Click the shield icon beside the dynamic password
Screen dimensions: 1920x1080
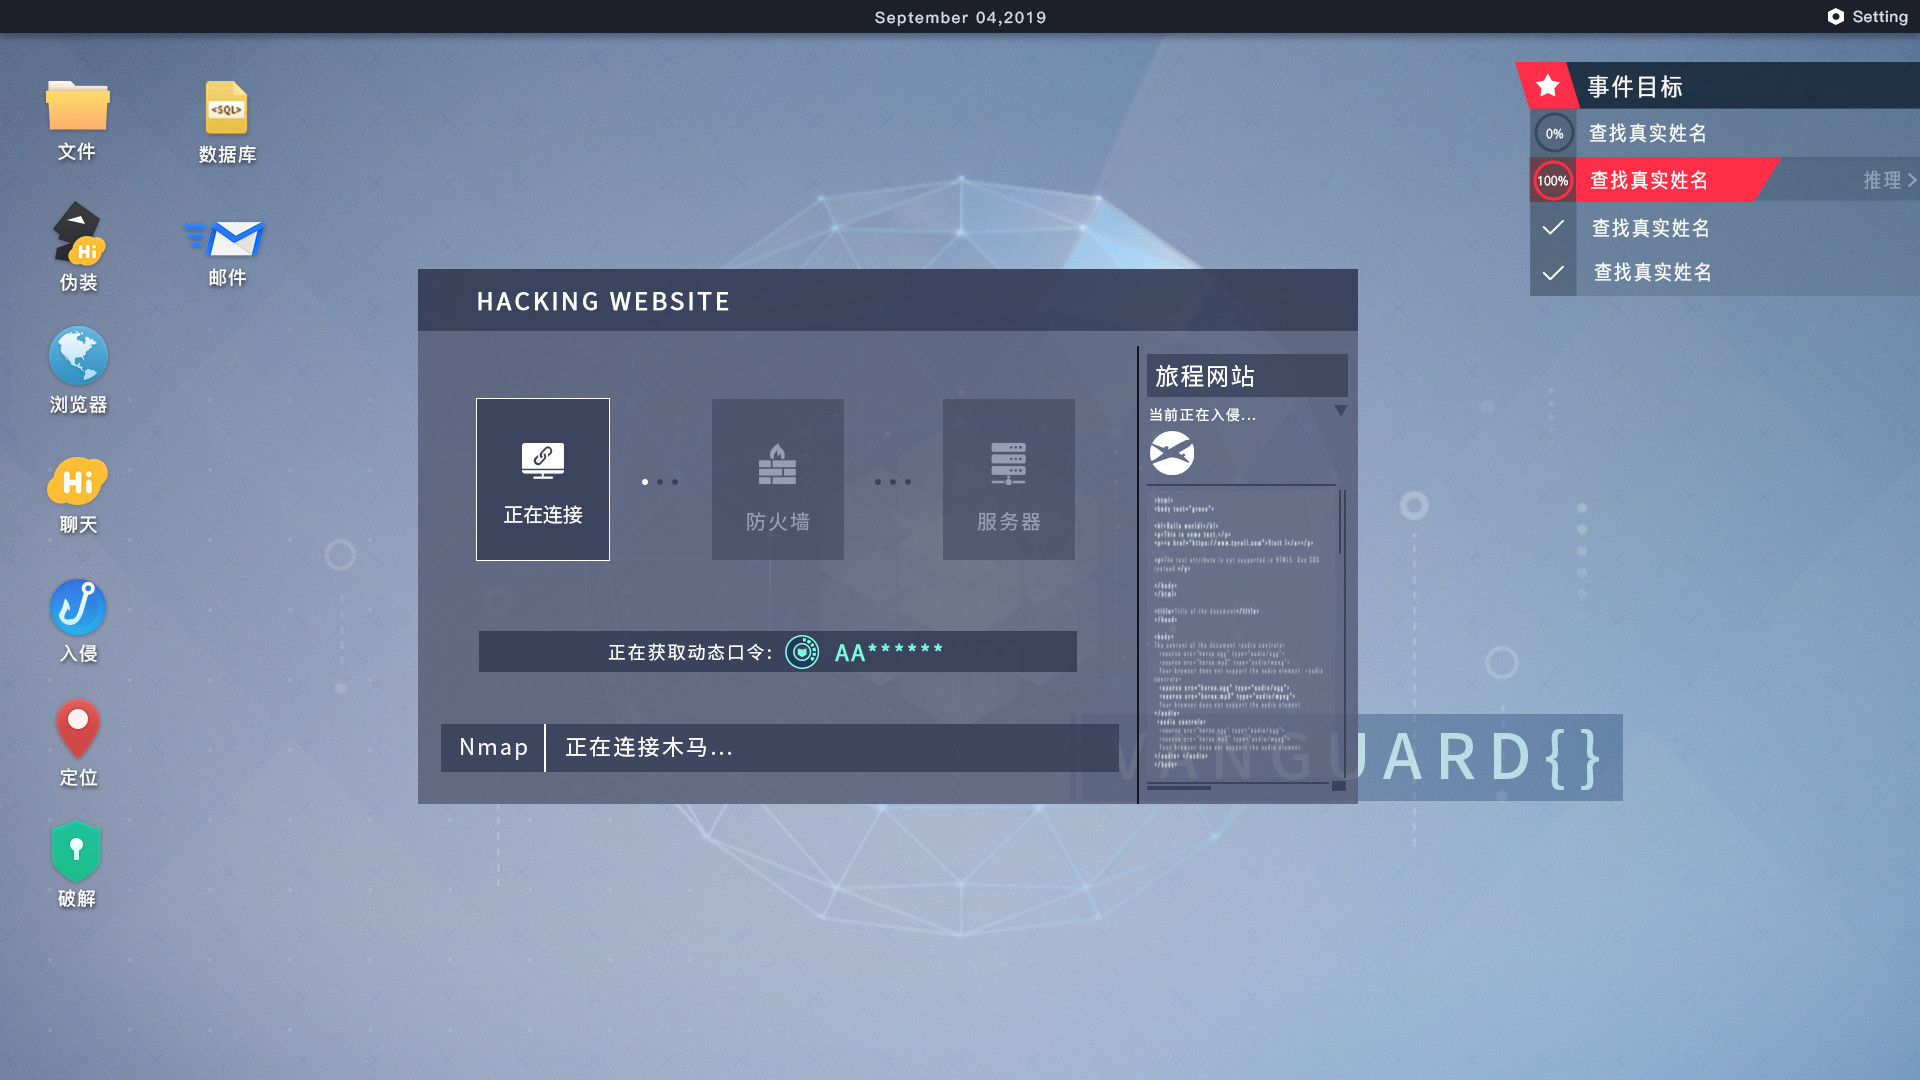[x=803, y=651]
